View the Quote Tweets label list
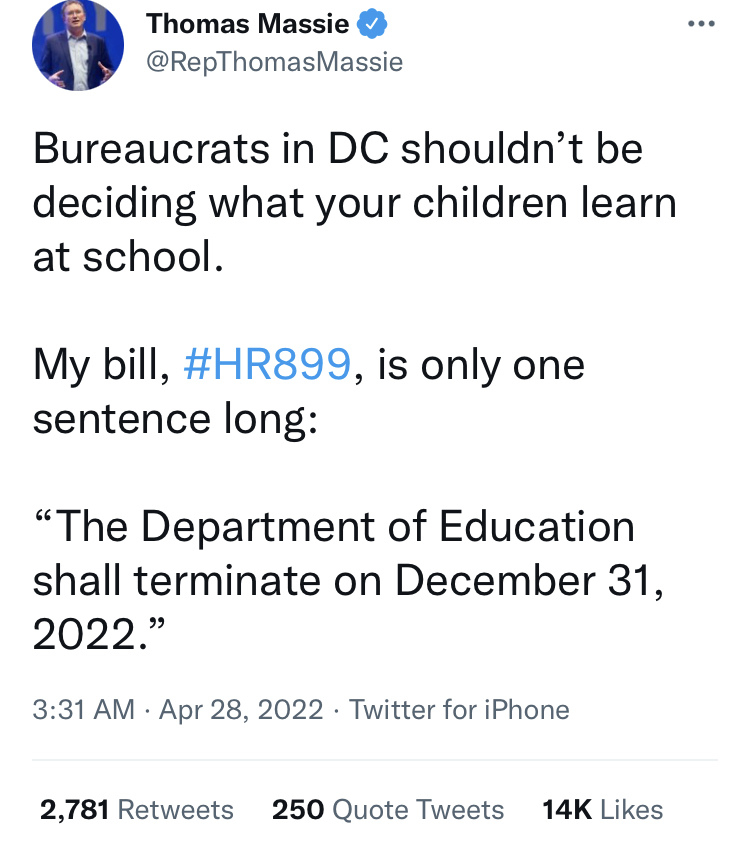 [x=418, y=809]
